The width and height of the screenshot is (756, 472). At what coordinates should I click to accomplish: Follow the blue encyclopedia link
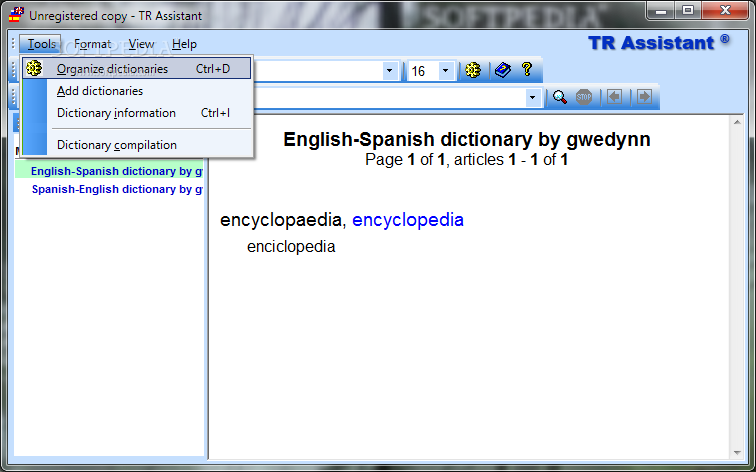click(408, 220)
